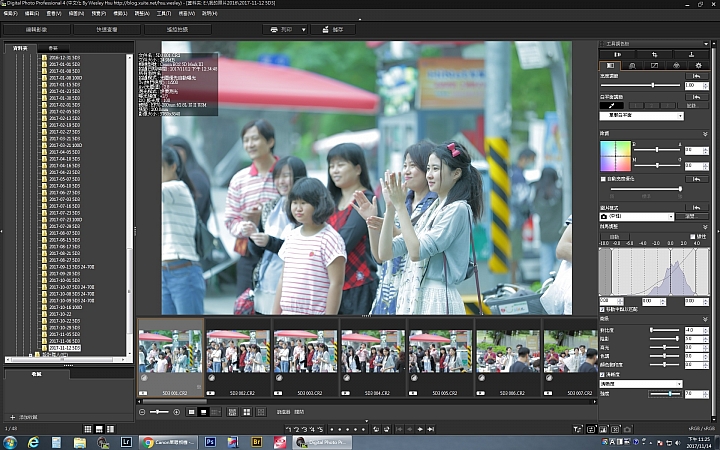Open the settings gear palette tab

click(698, 66)
